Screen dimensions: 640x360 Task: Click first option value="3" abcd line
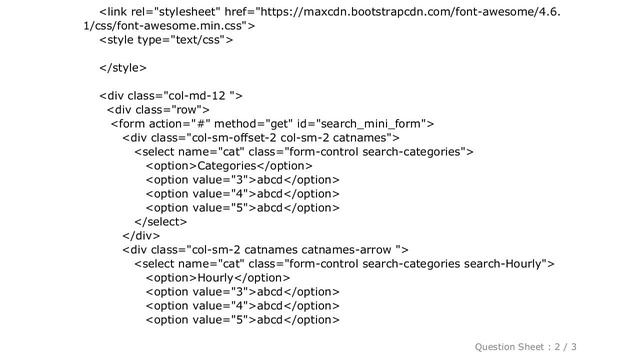click(x=242, y=180)
